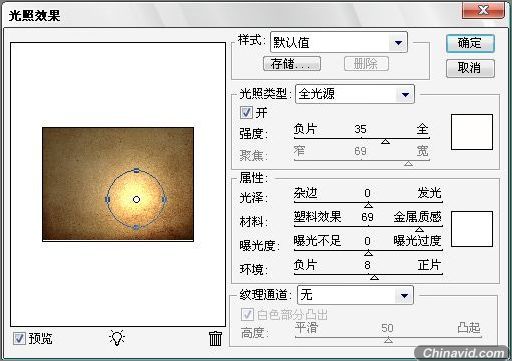Click the 删除 delete style button
The image size is (512, 361).
coord(366,63)
